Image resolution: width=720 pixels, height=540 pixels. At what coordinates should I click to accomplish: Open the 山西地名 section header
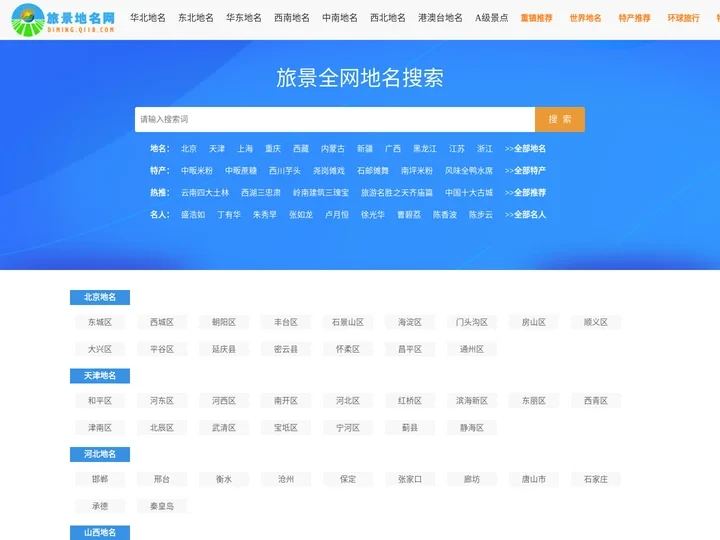100,533
